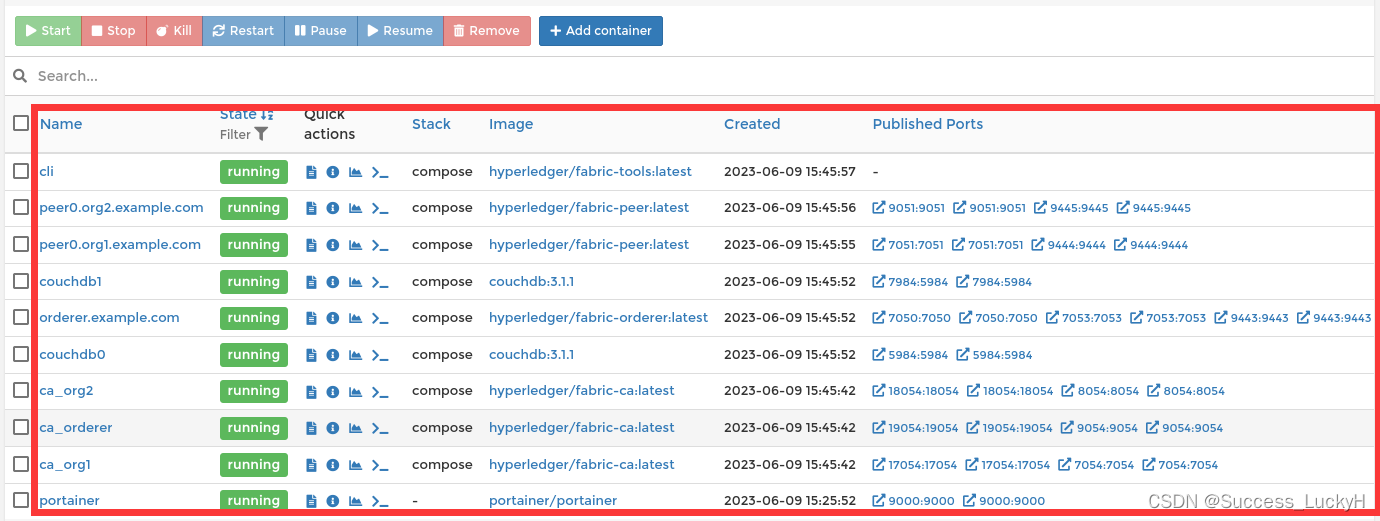Viewport: 1380px width, 521px height.
Task: Open the orderer.example.com container link
Action: click(109, 318)
